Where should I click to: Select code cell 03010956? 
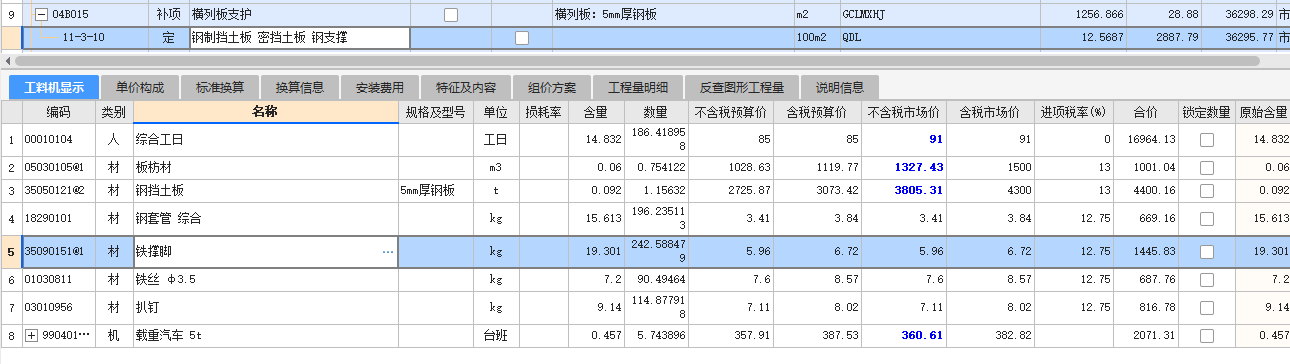[x=58, y=308]
